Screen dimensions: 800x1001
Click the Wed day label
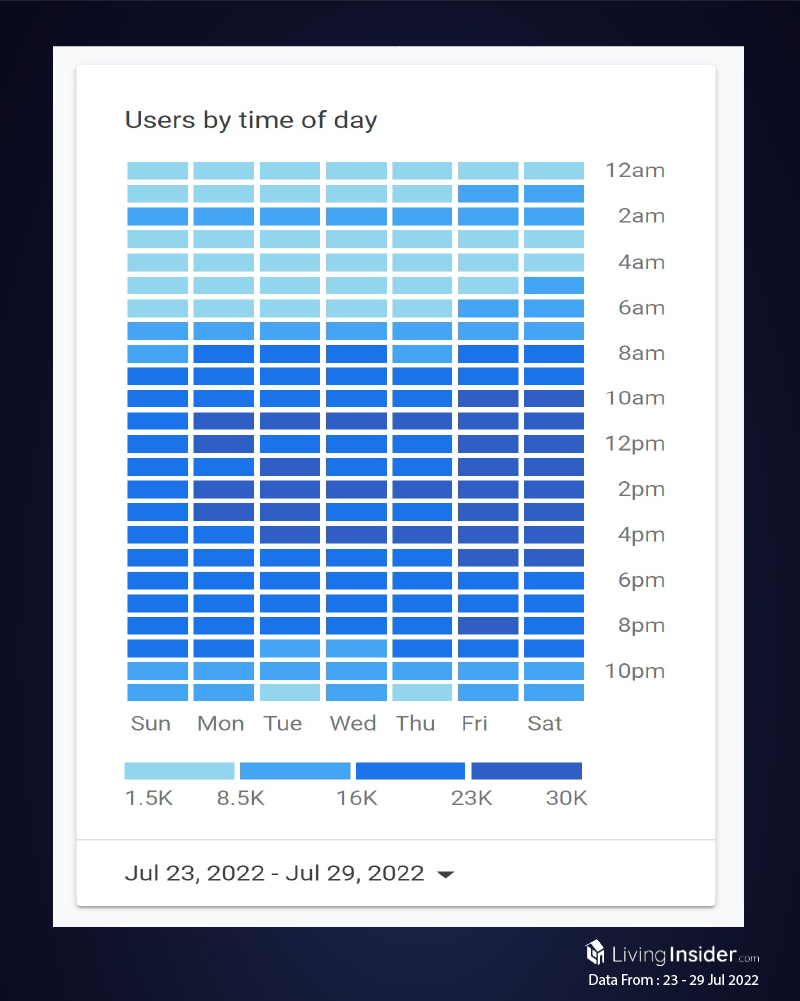(x=353, y=723)
